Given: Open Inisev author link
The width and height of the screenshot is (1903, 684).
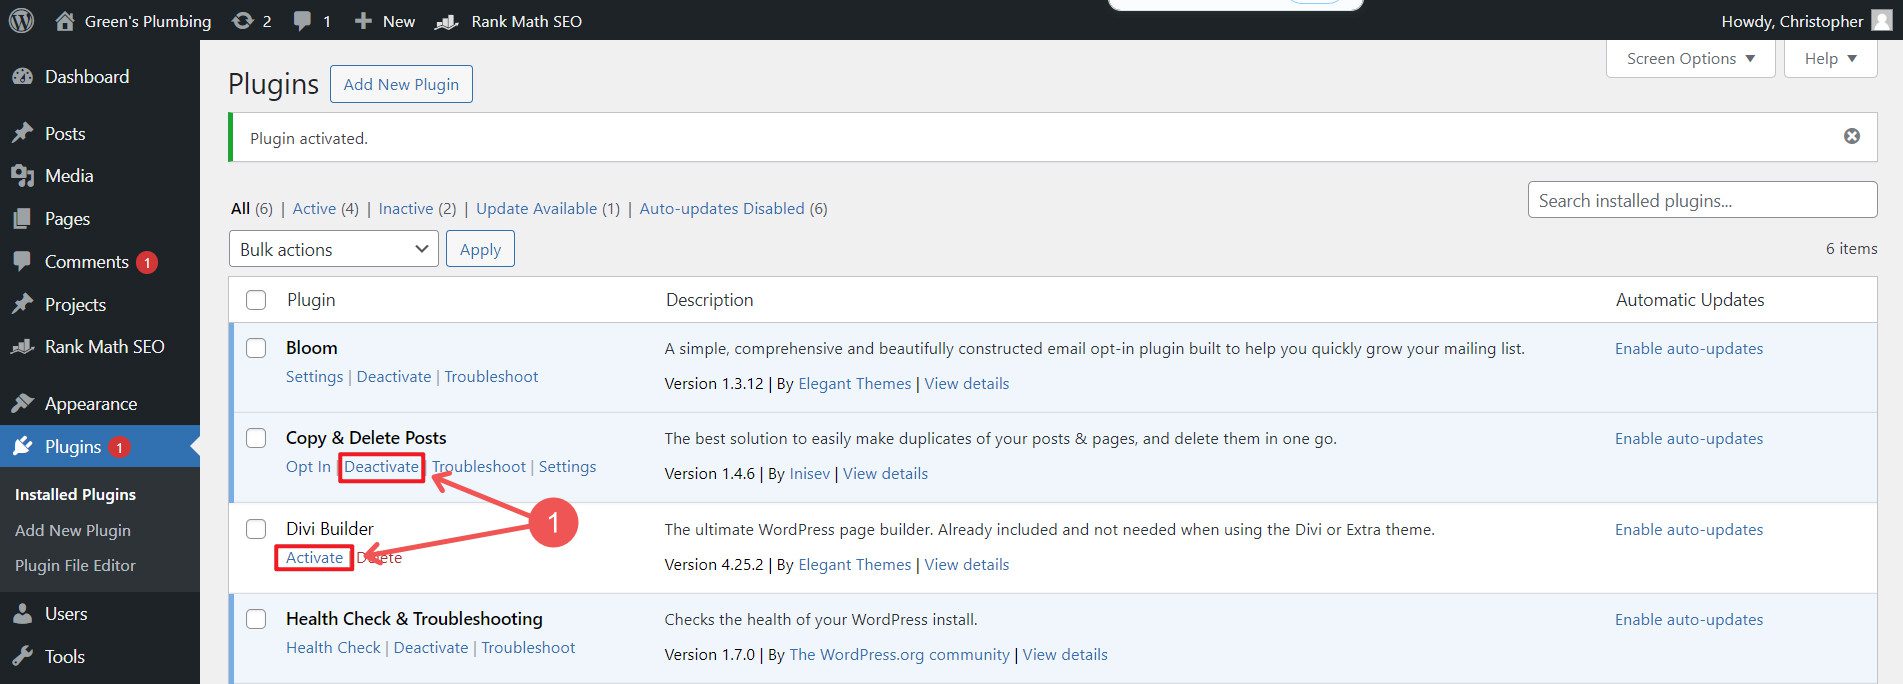Looking at the screenshot, I should [x=809, y=474].
